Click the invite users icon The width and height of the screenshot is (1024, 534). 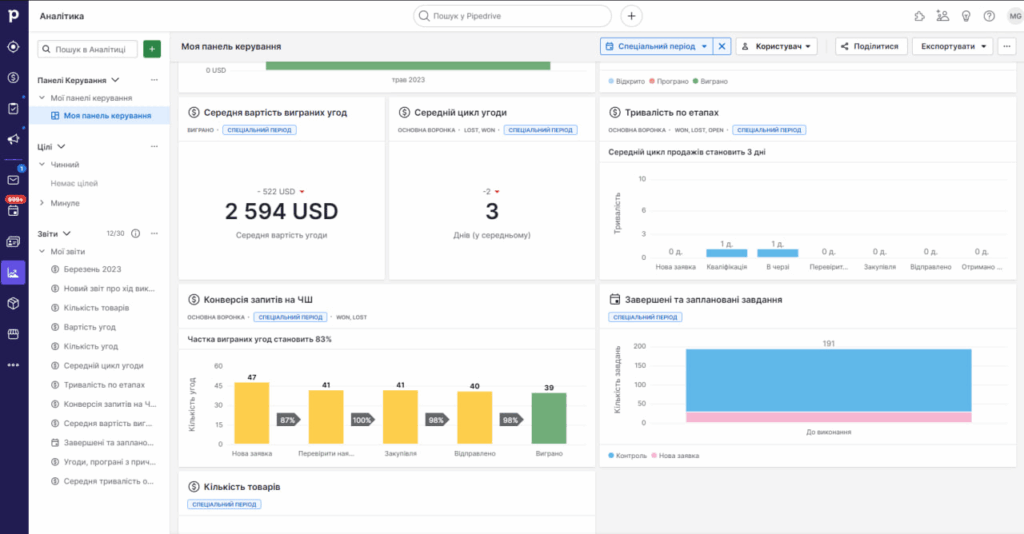(943, 16)
